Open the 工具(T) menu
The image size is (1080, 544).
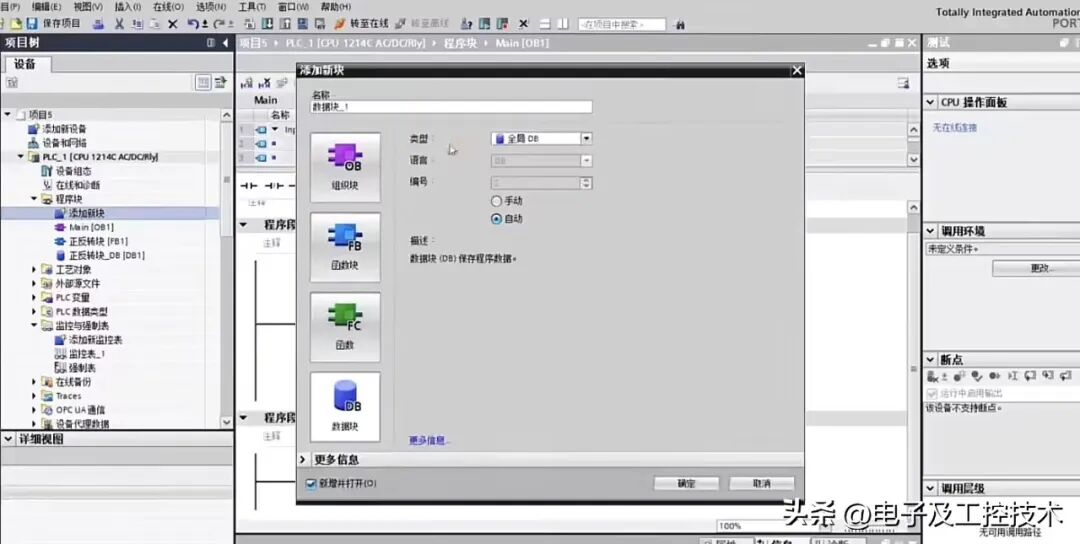point(252,7)
